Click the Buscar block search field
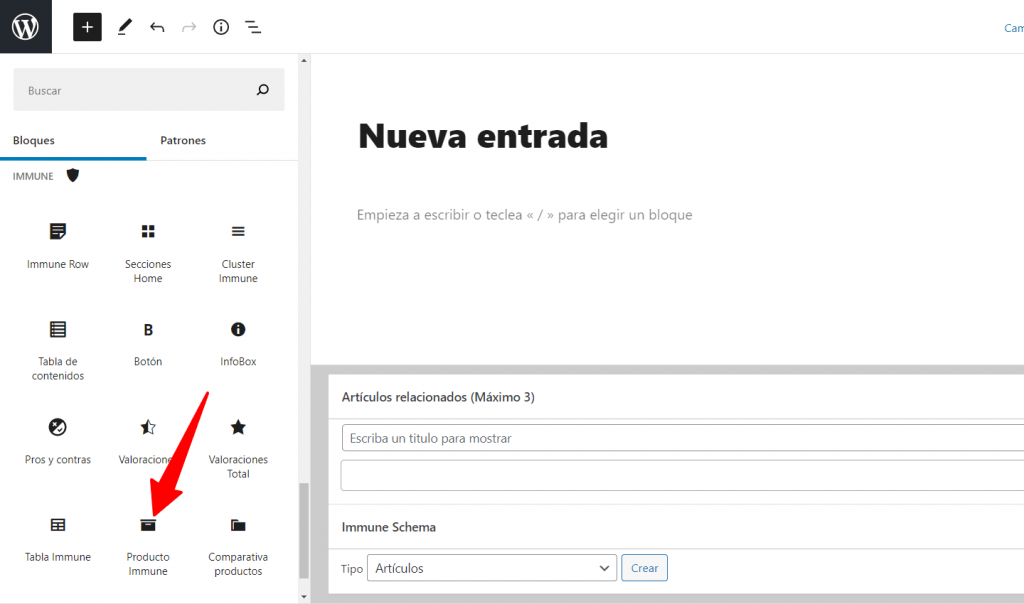The image size is (1024, 604). tap(135, 90)
